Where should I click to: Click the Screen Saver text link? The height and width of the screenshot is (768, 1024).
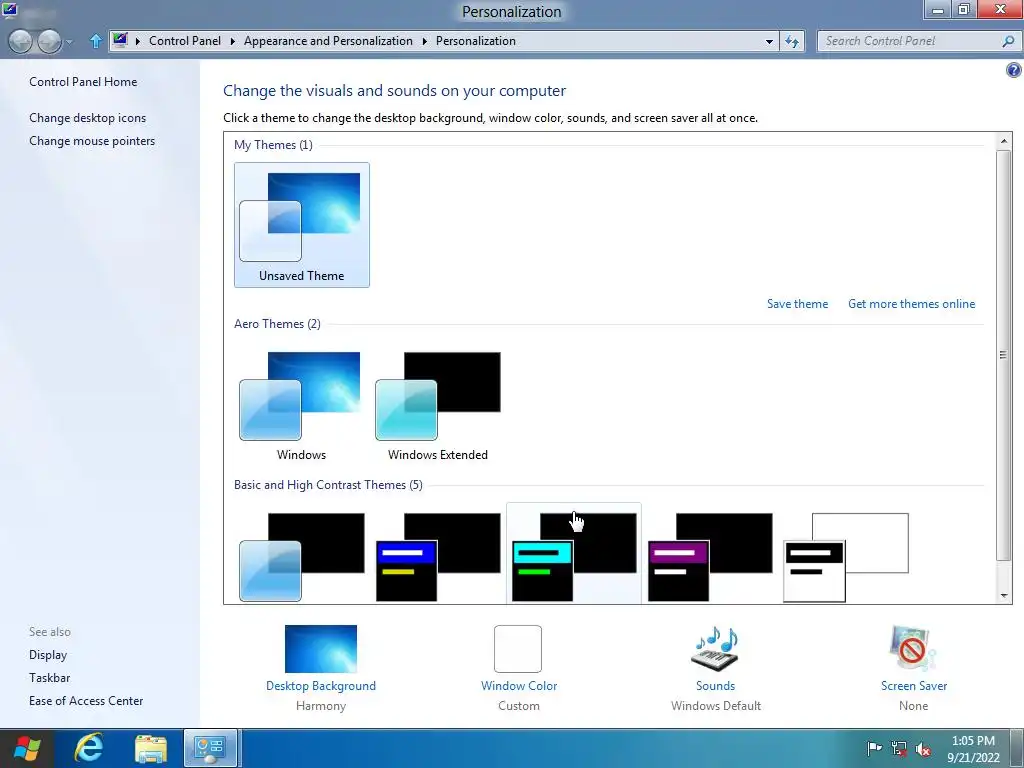click(x=914, y=686)
